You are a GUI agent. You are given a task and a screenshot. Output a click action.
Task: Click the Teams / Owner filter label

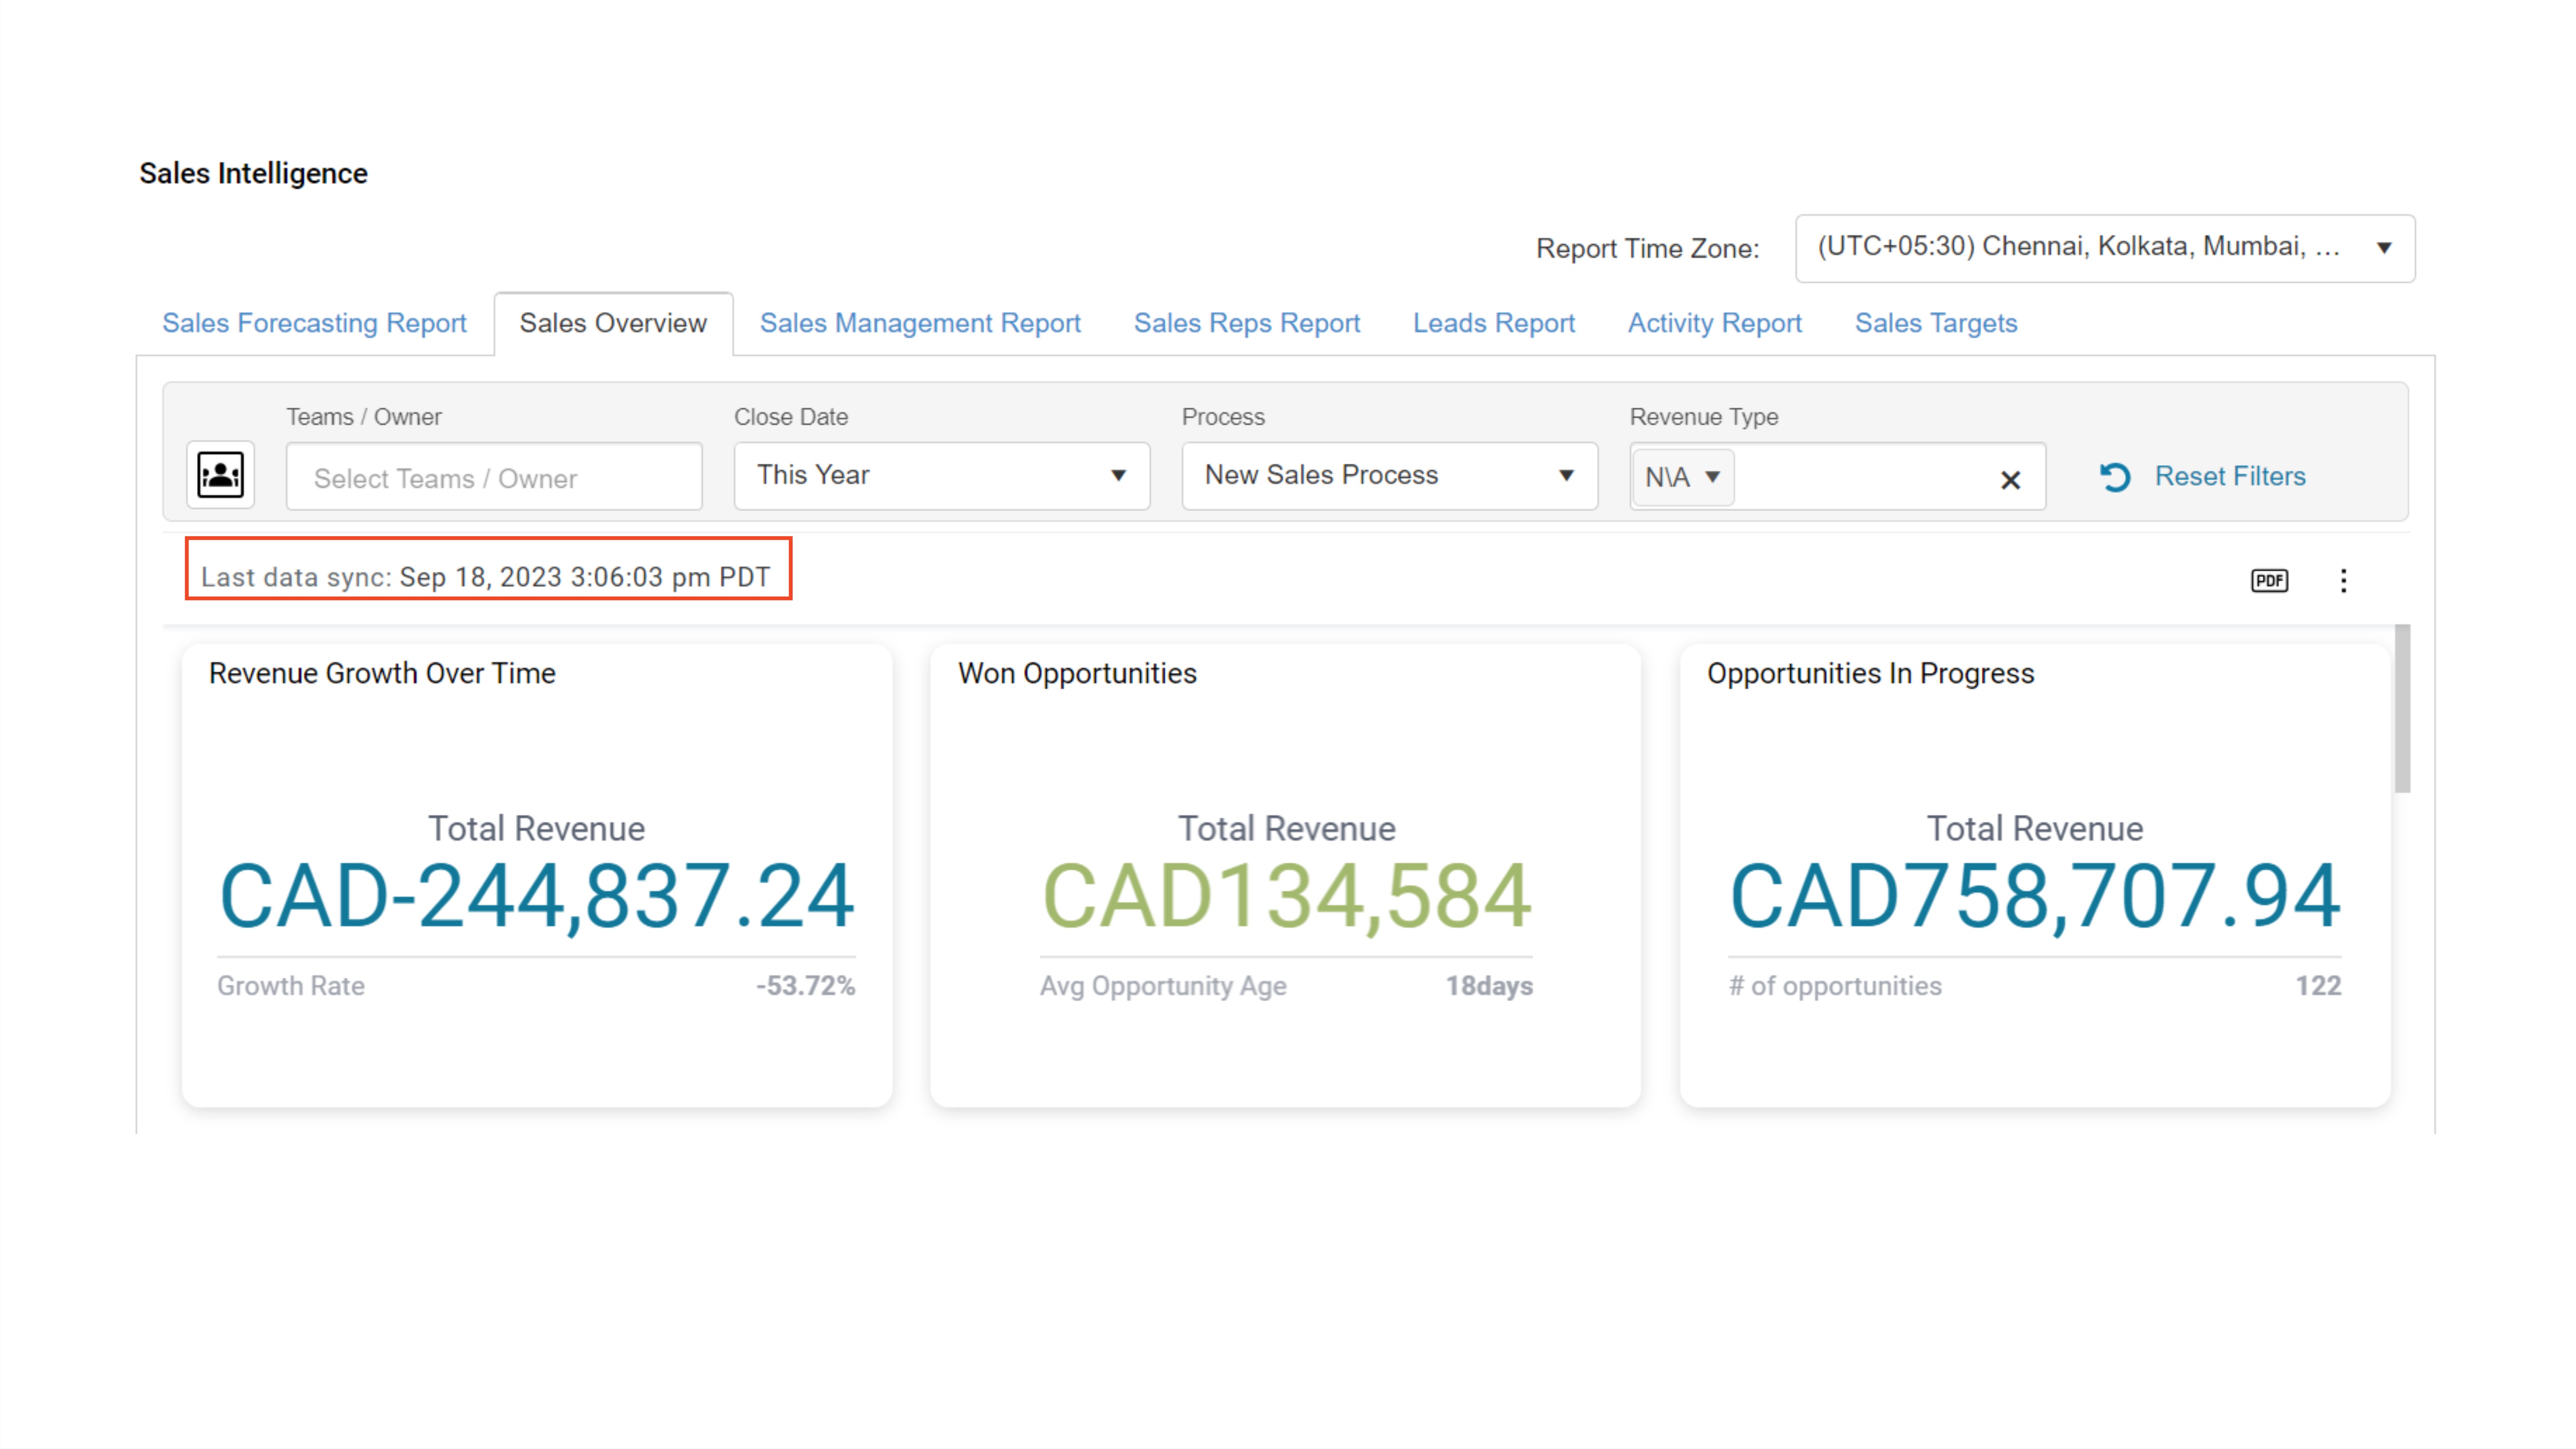click(x=364, y=417)
